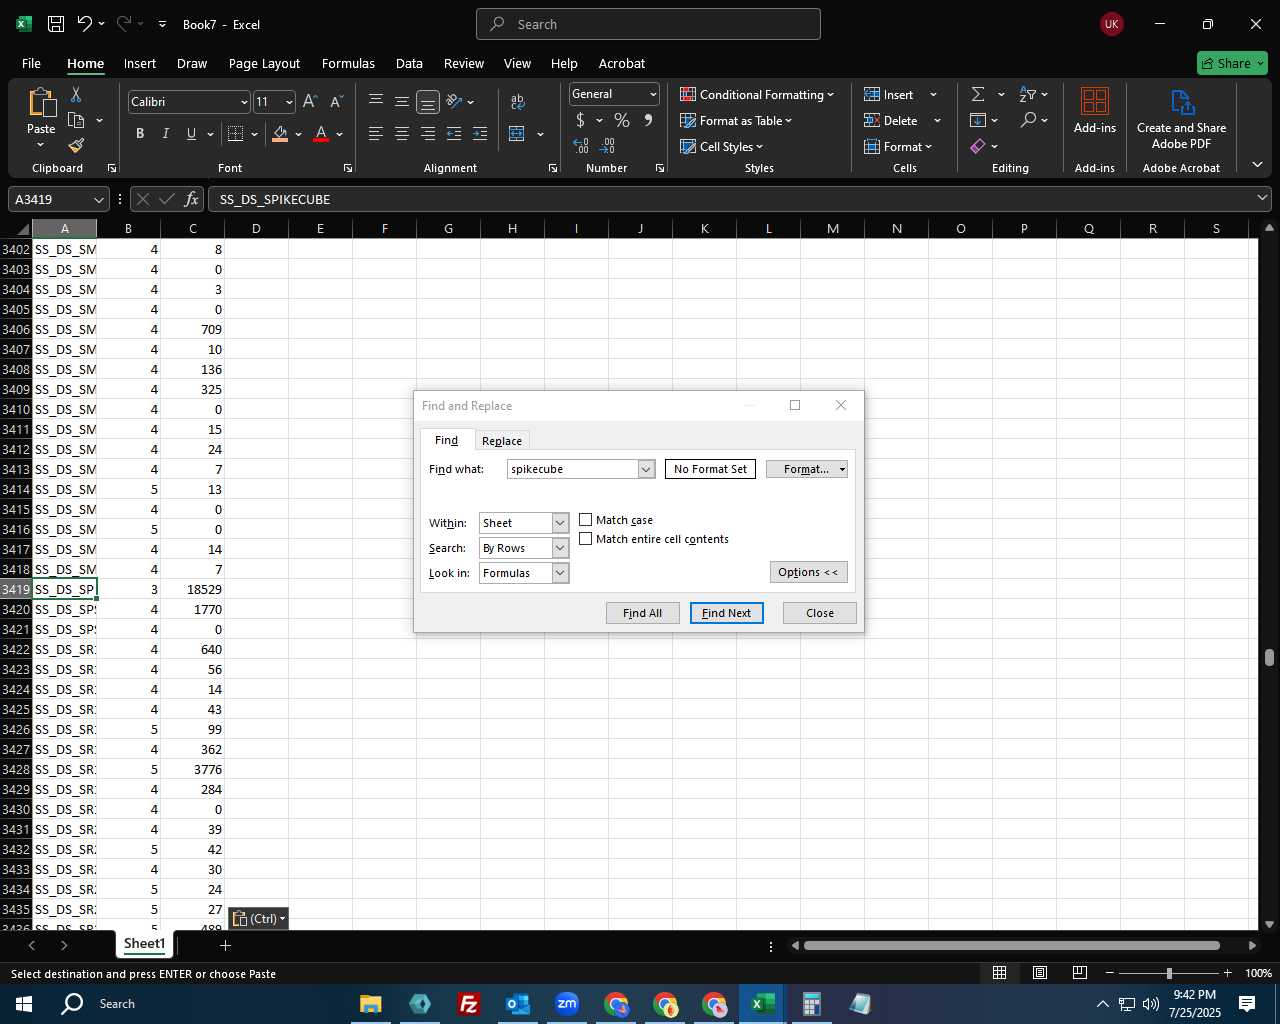Click the Merge & Center icon

517,134
